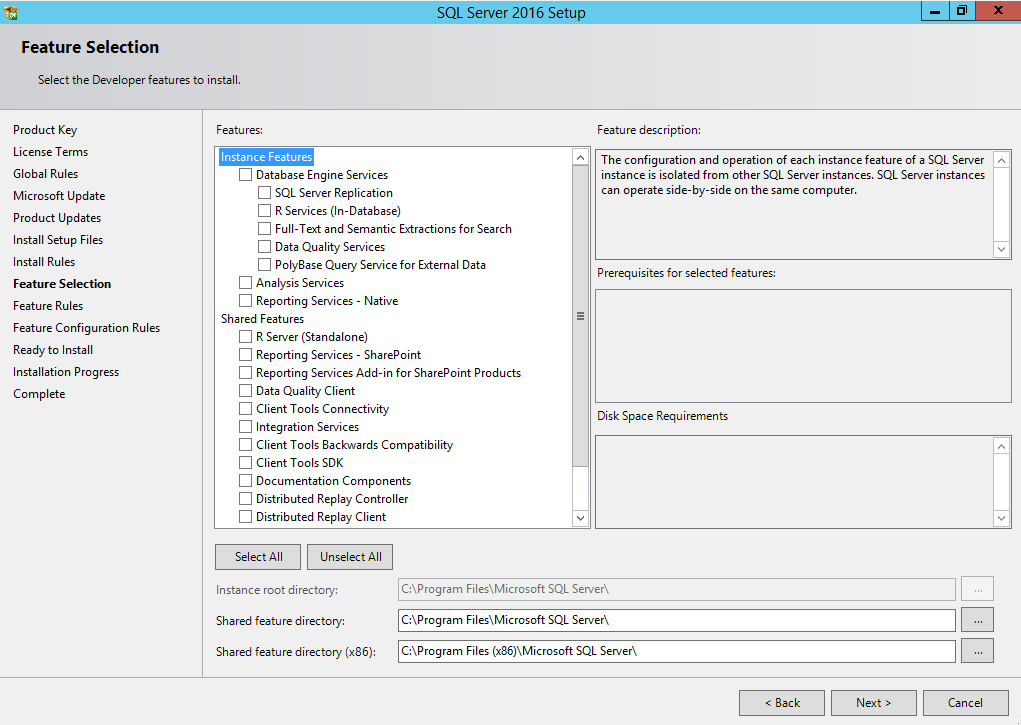
Task: Click the Shared feature directory text field
Action: click(677, 620)
